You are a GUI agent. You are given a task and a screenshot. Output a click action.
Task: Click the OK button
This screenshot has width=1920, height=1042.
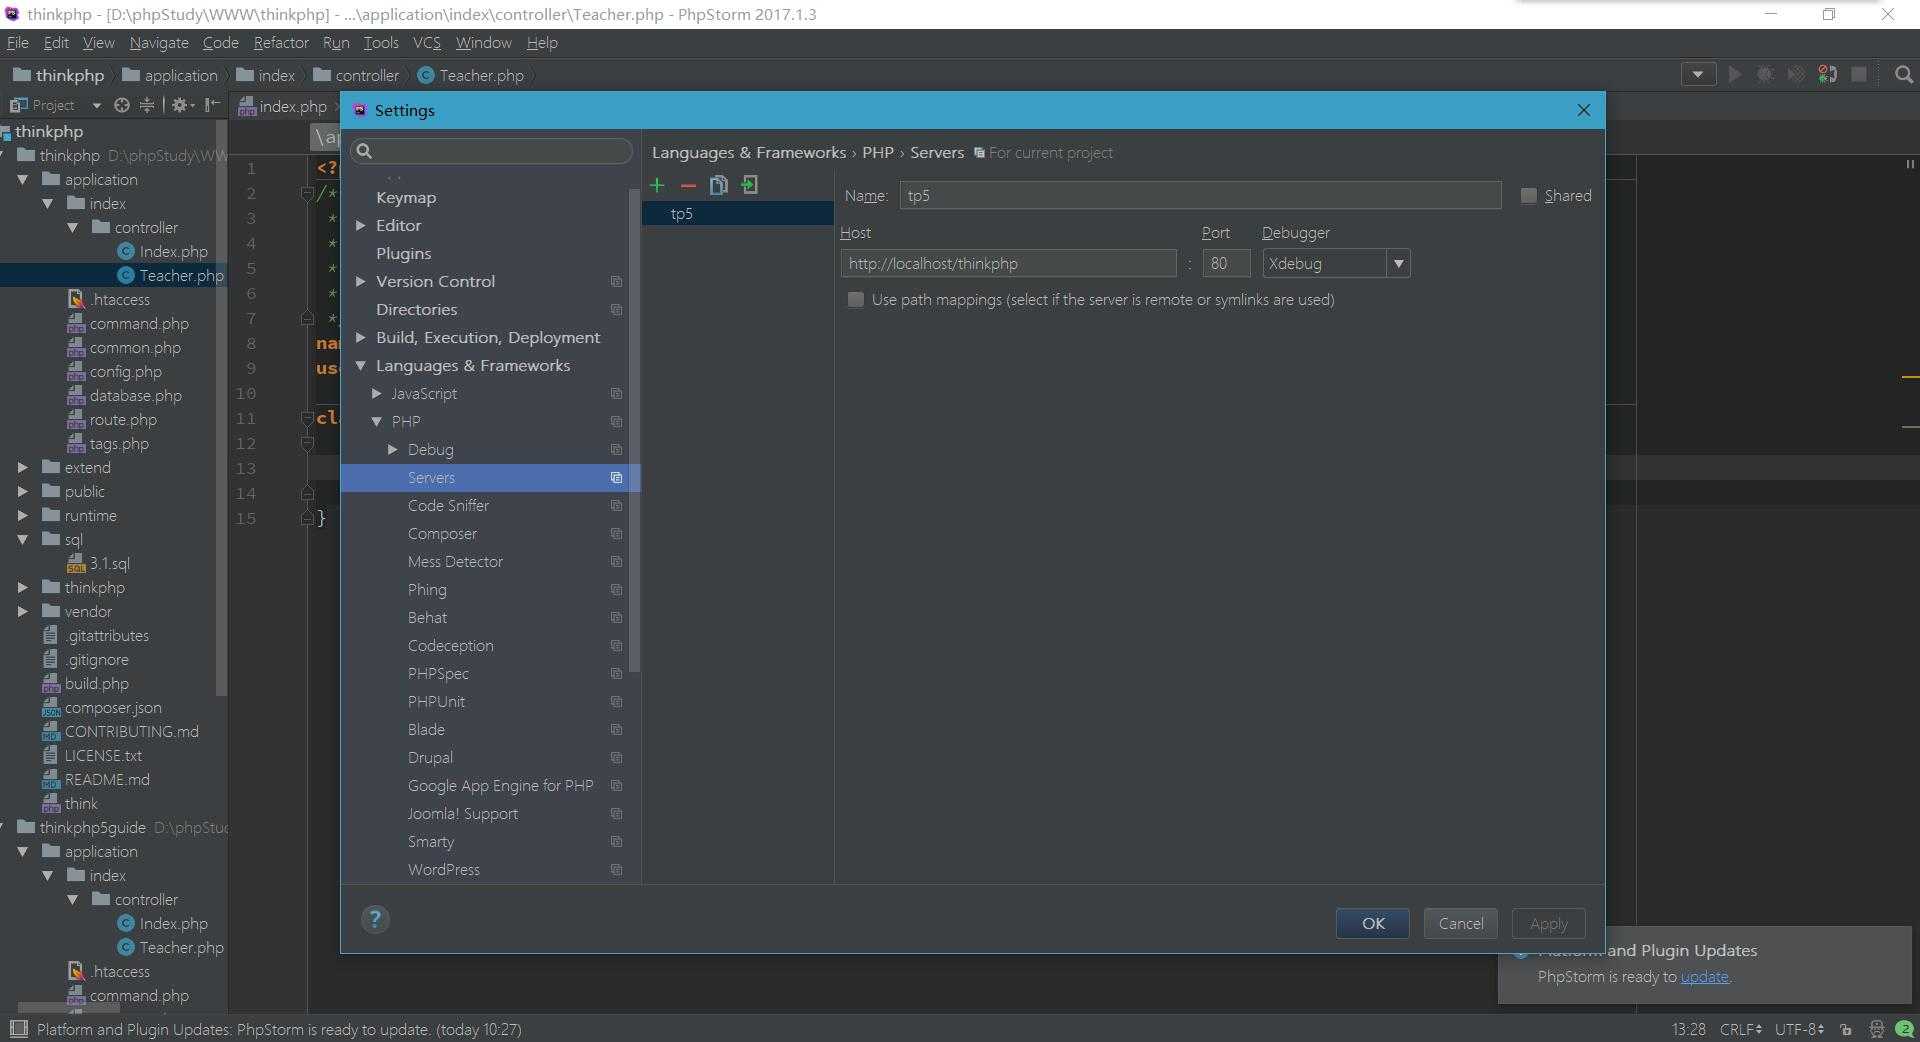[1372, 923]
